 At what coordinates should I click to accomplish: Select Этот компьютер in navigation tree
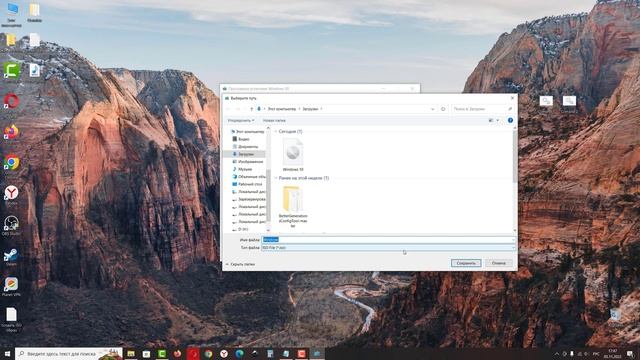point(247,132)
